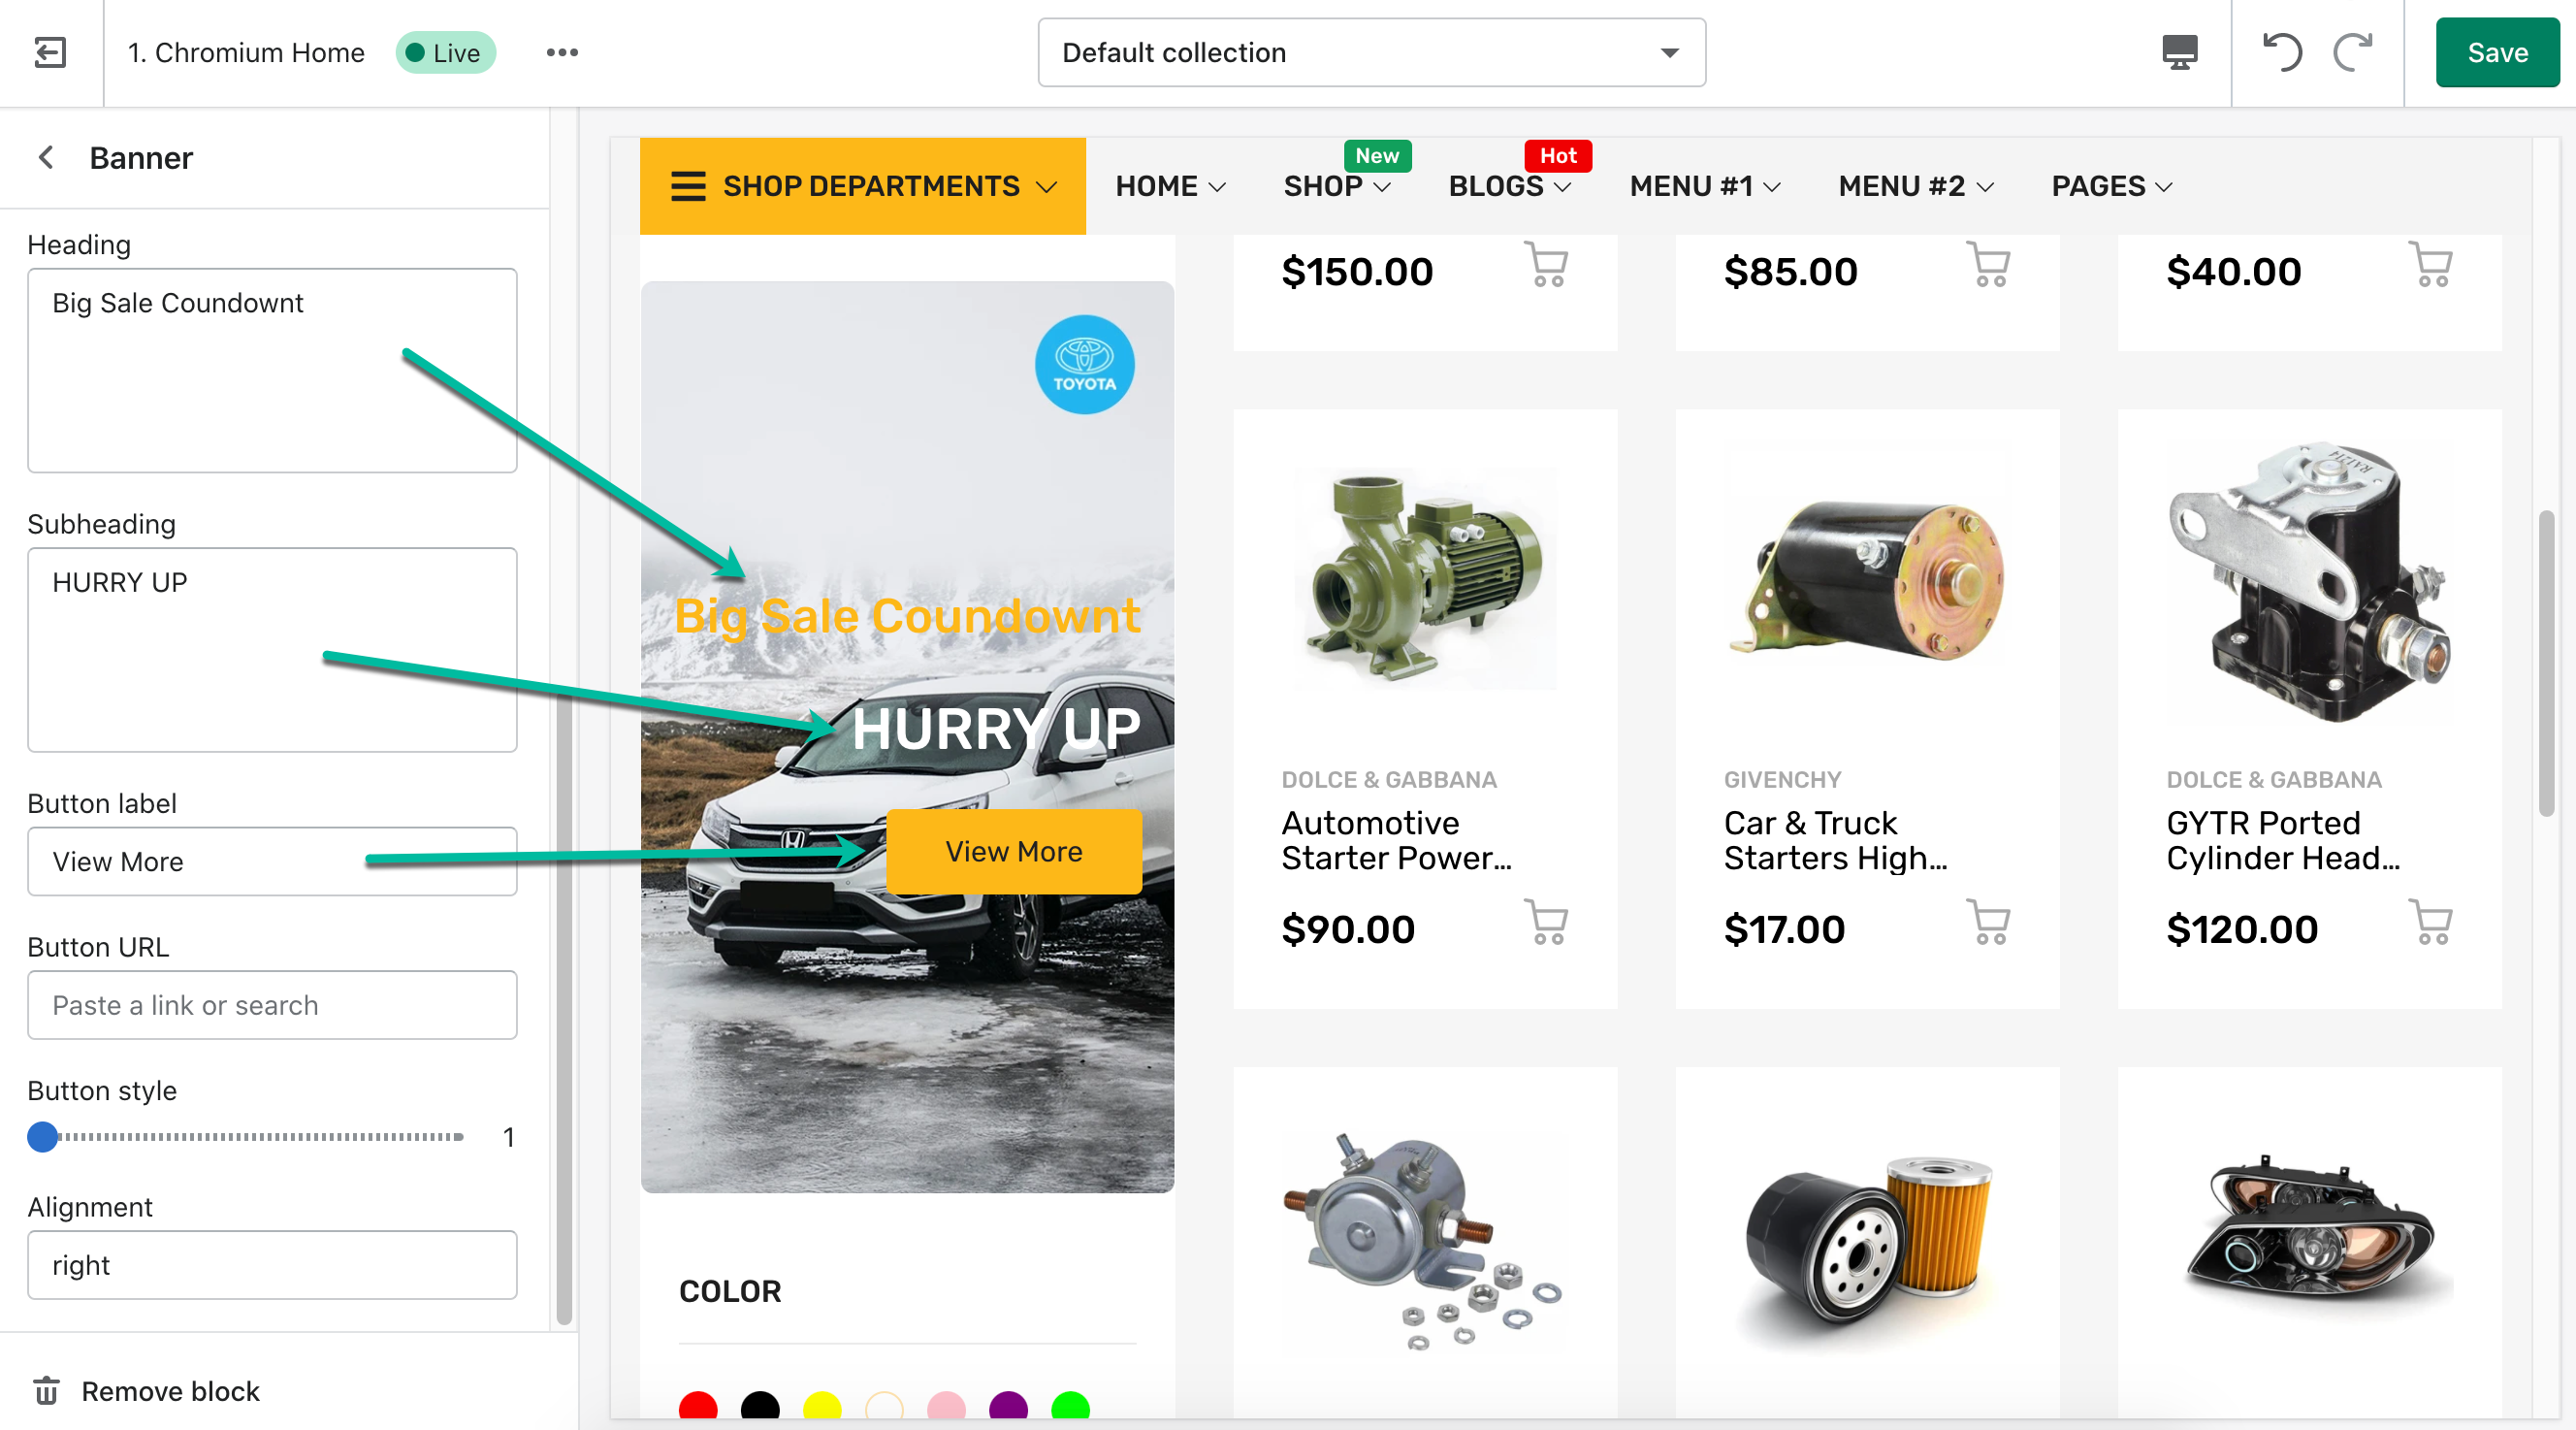This screenshot has width=2576, height=1430.
Task: Expand the Shop Departments menu
Action: [x=863, y=186]
